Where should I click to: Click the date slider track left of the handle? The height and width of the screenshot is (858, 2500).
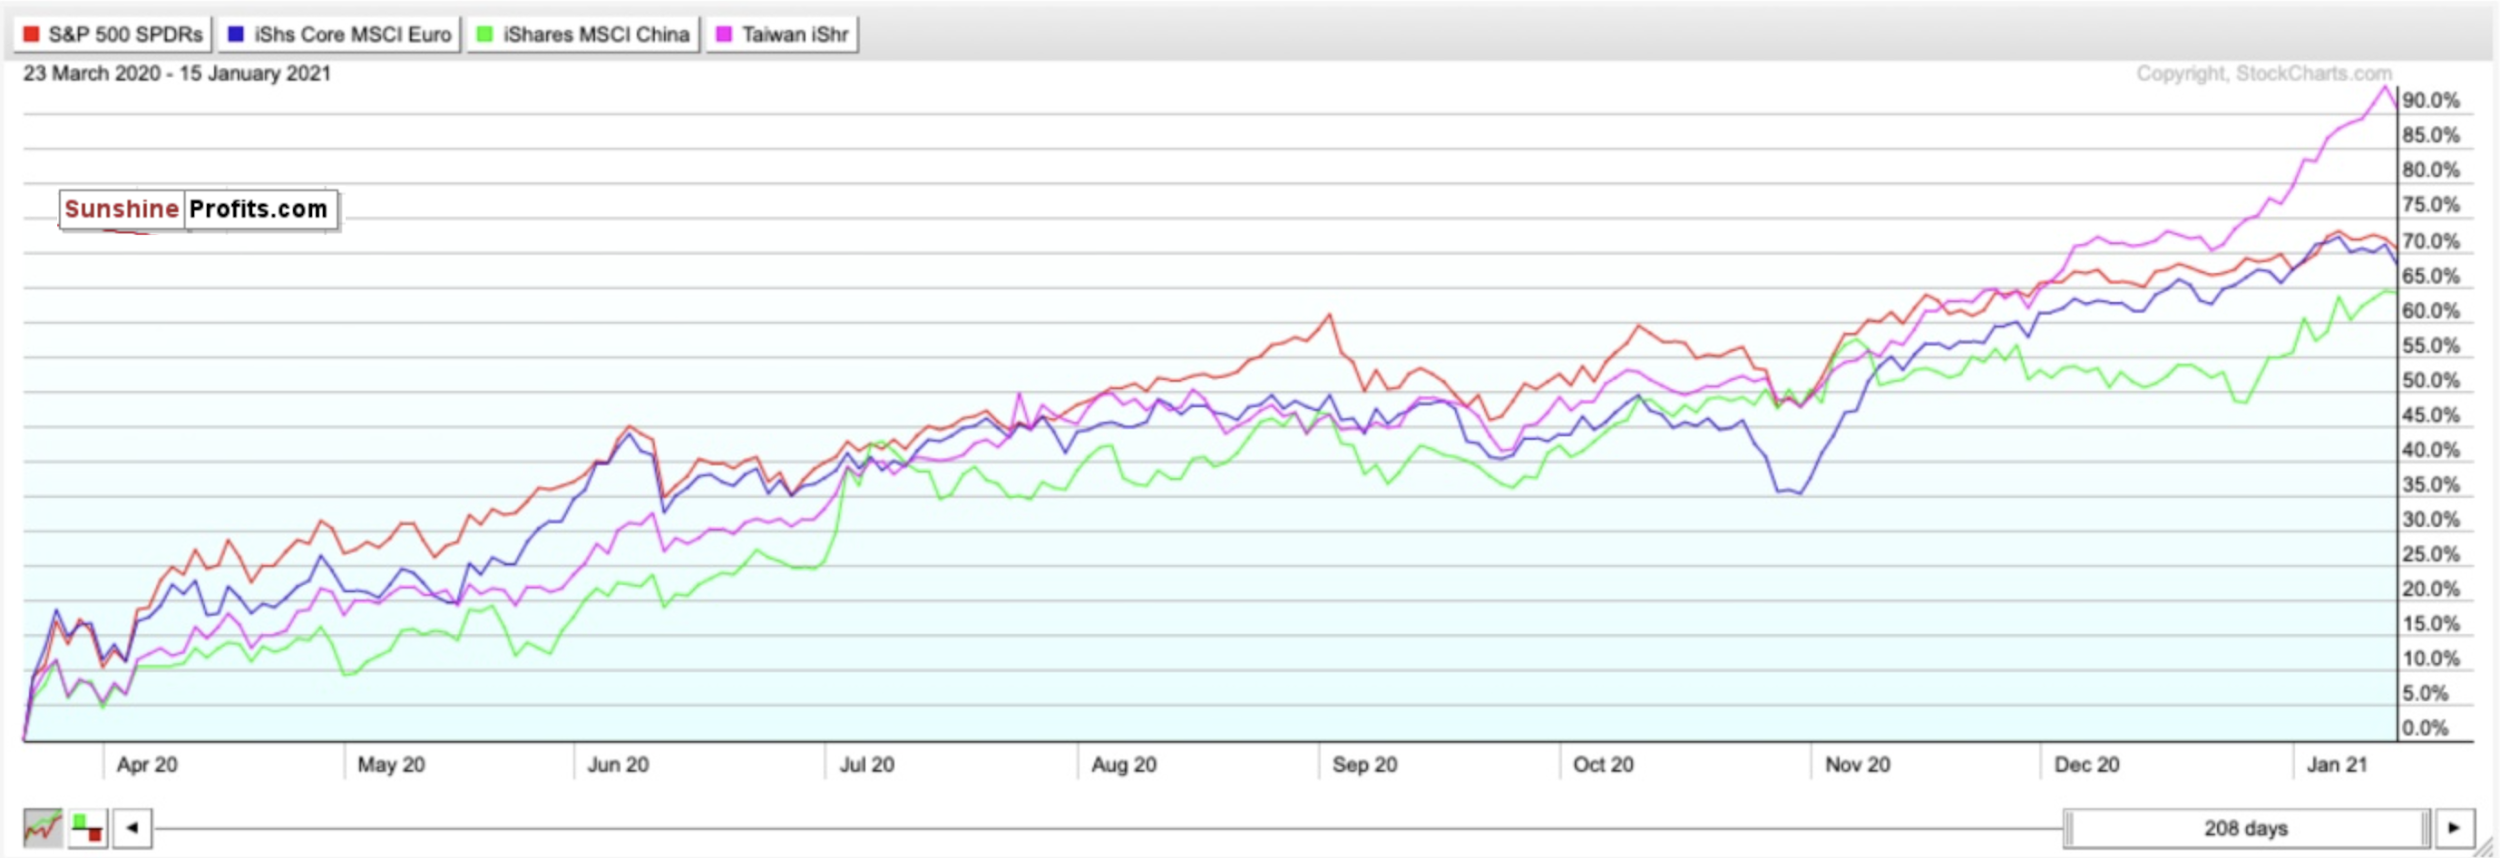pyautogui.click(x=1108, y=828)
